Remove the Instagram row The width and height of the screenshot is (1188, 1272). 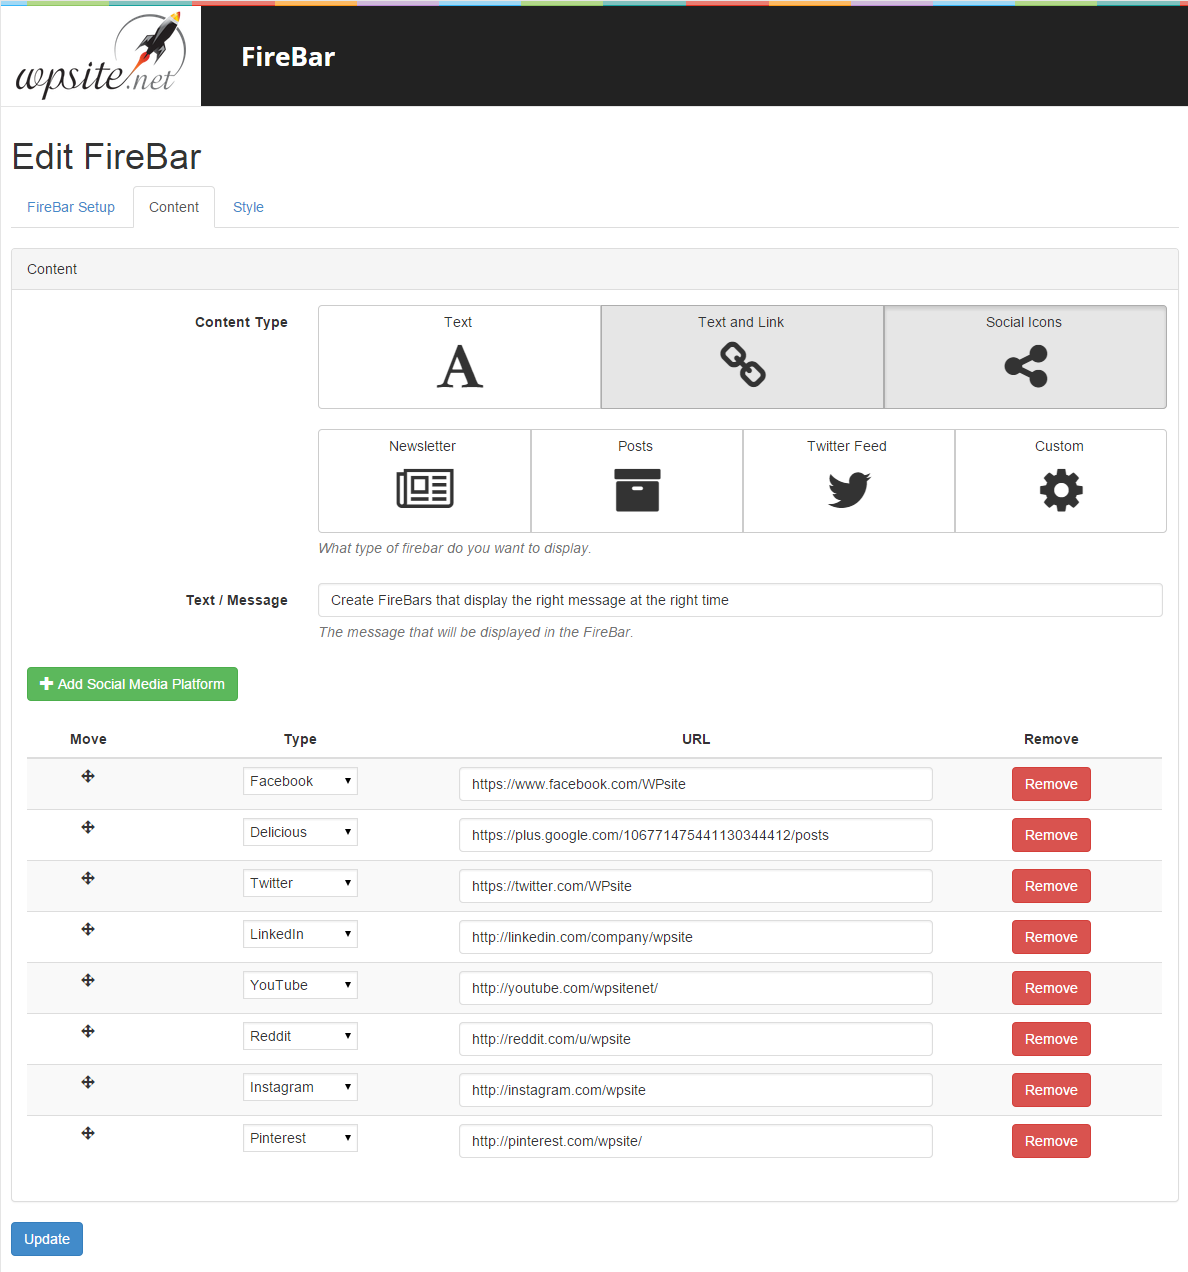(x=1051, y=1090)
